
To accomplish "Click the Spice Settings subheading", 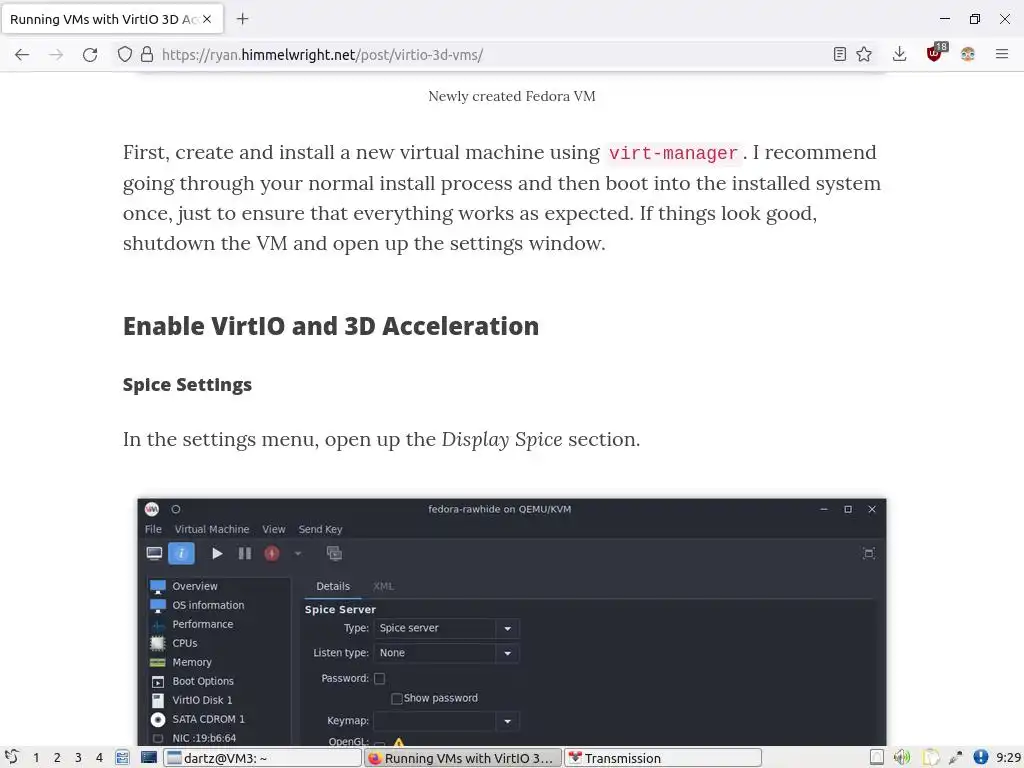I will pyautogui.click(x=187, y=385).
